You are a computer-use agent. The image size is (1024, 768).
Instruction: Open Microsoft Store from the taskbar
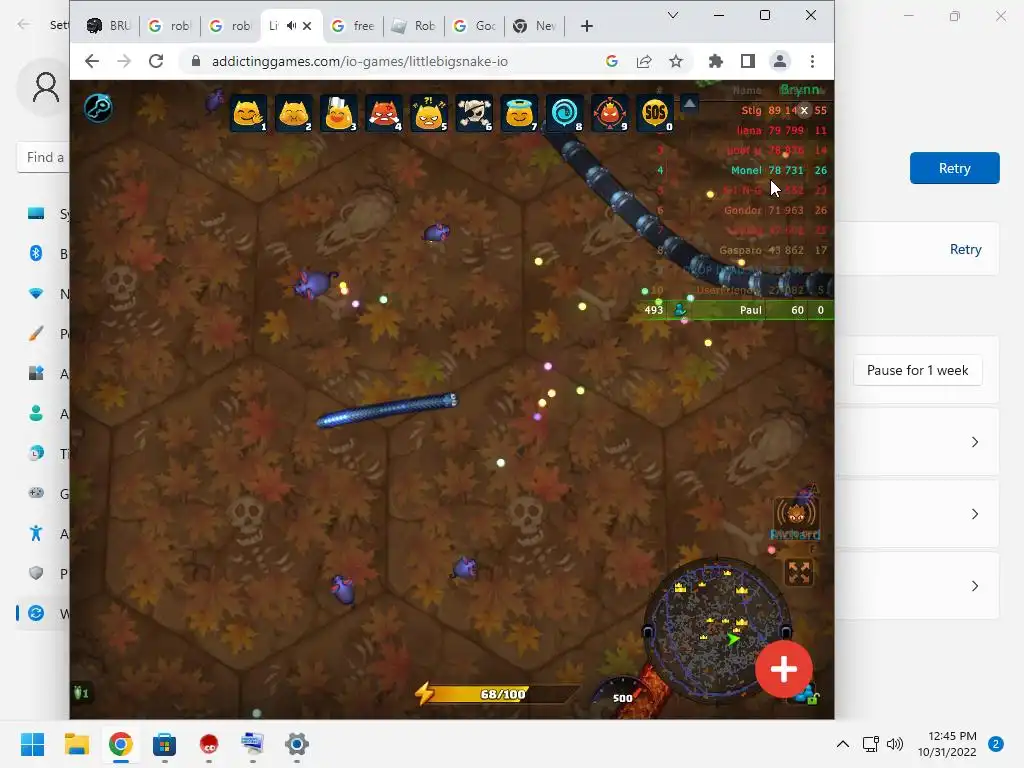coord(165,744)
